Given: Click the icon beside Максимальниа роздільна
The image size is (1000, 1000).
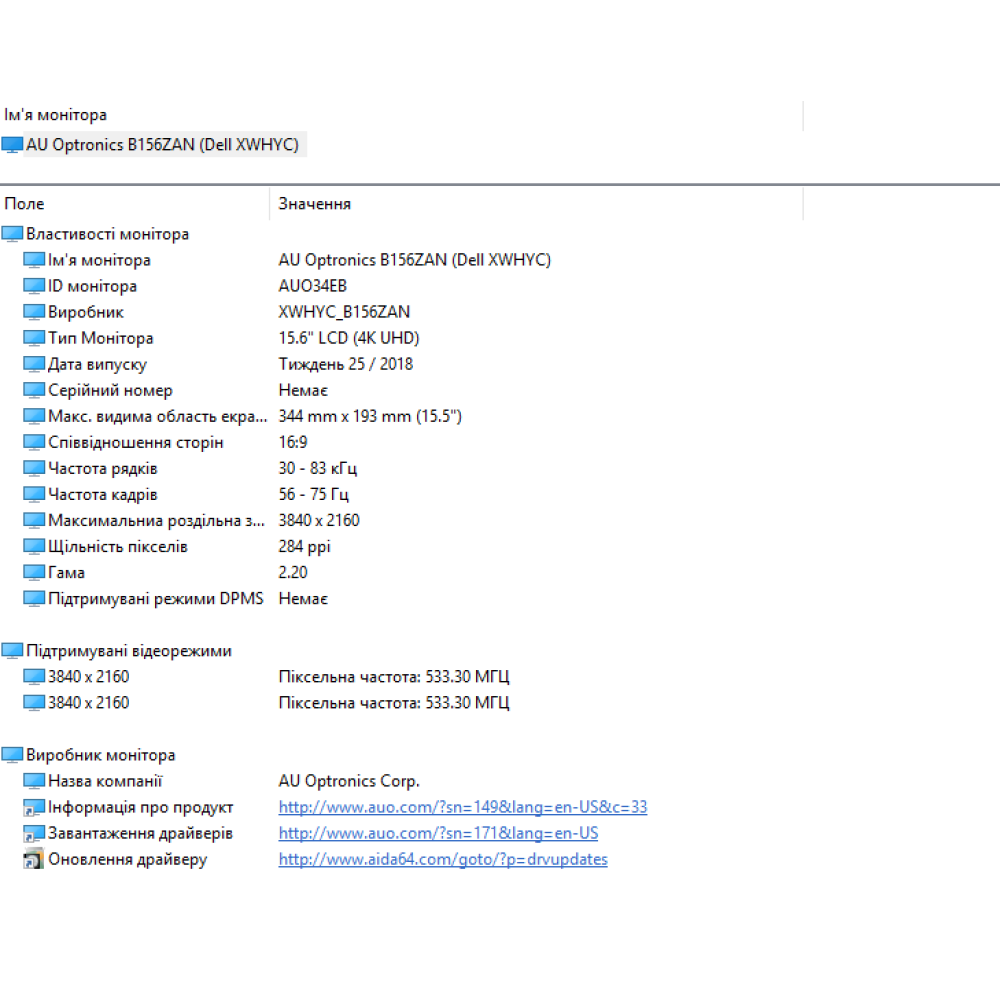Looking at the screenshot, I should point(34,520).
